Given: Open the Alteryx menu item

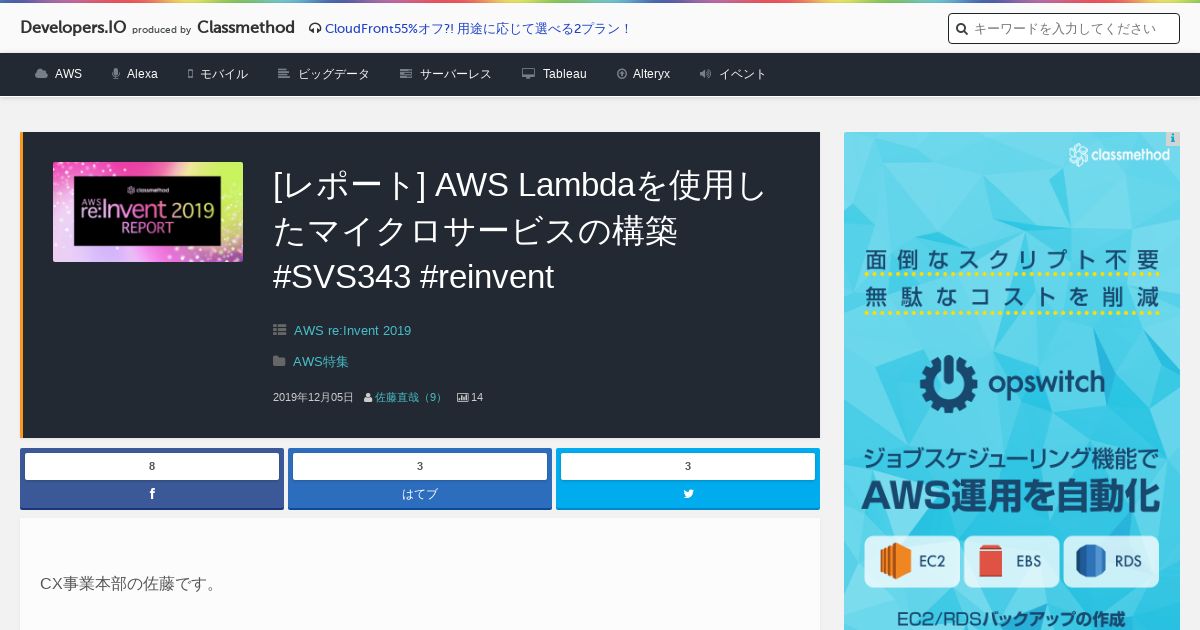Looking at the screenshot, I should coord(643,74).
